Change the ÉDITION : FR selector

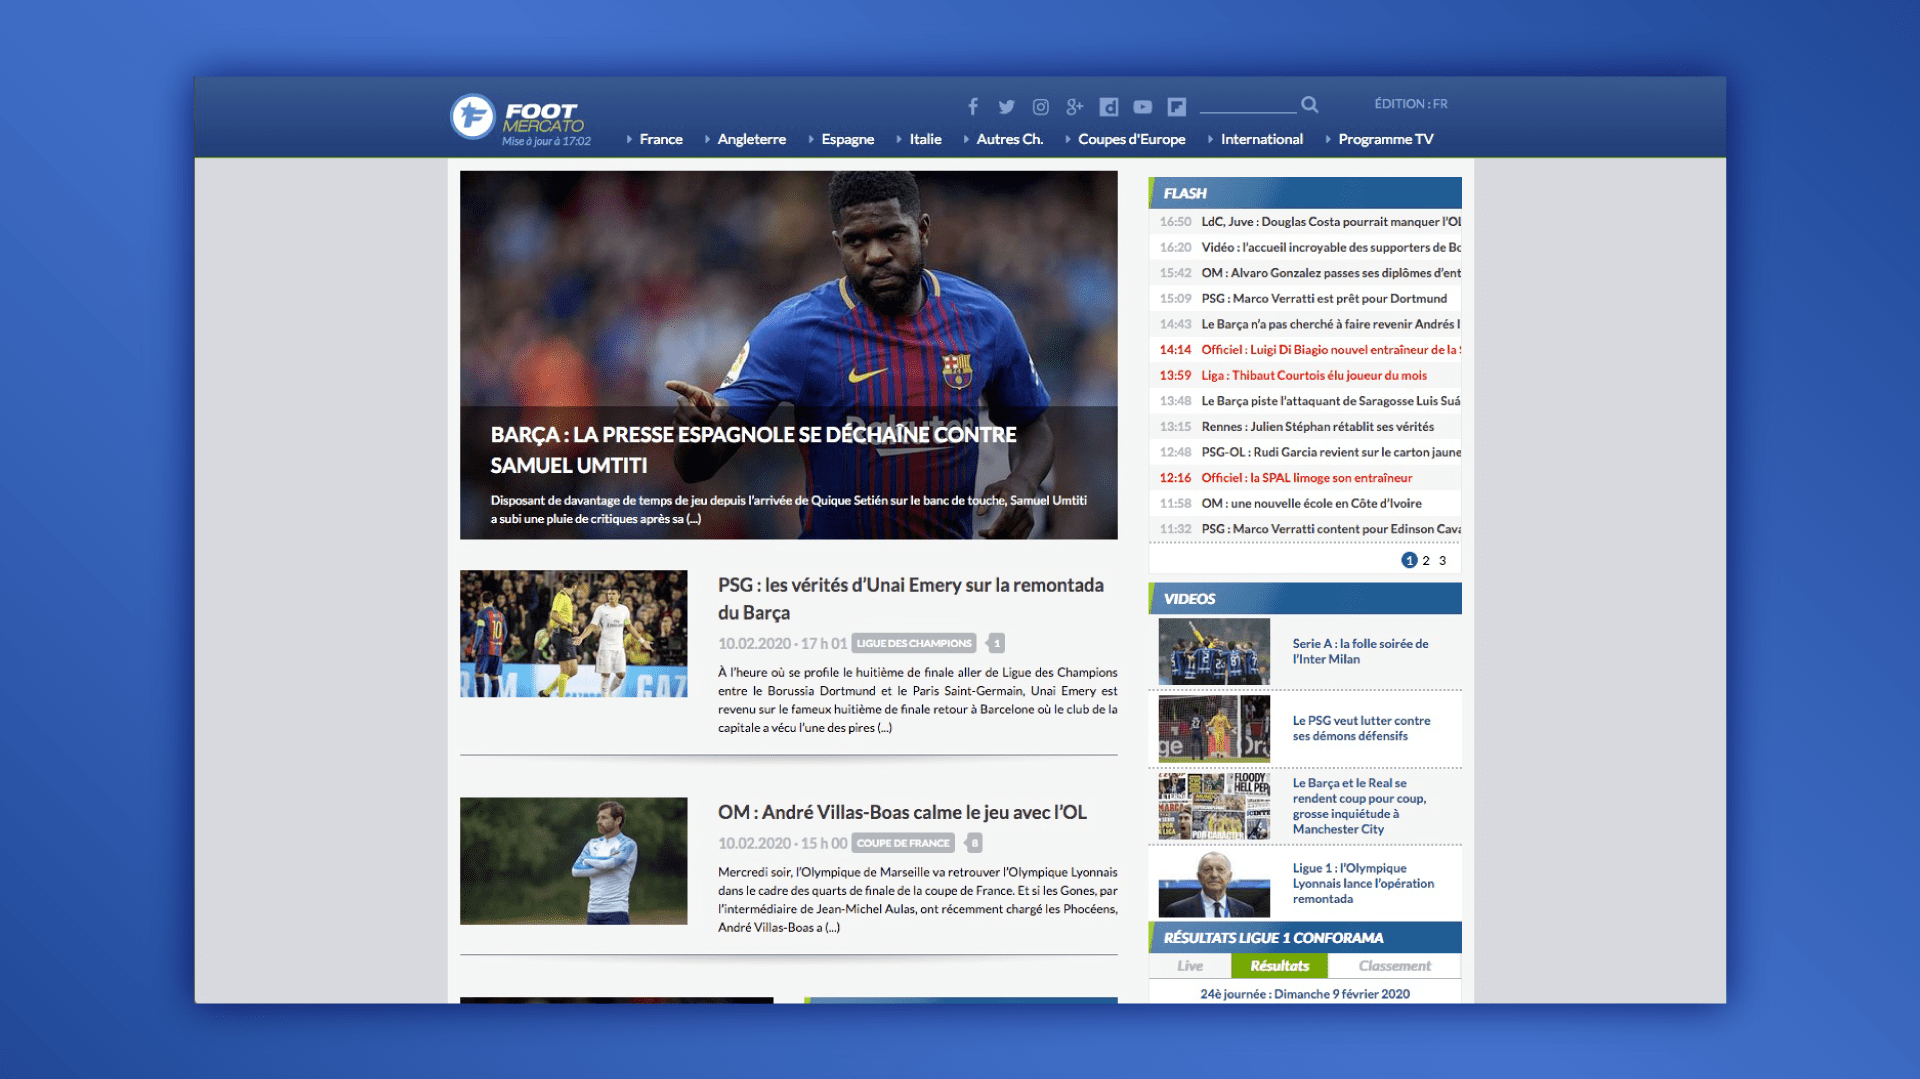pyautogui.click(x=1411, y=104)
